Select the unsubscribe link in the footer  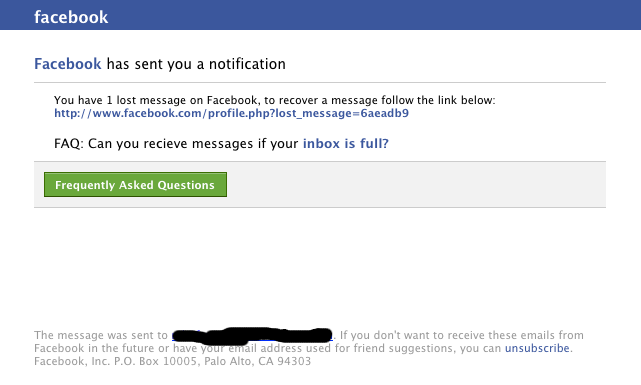[x=537, y=348]
